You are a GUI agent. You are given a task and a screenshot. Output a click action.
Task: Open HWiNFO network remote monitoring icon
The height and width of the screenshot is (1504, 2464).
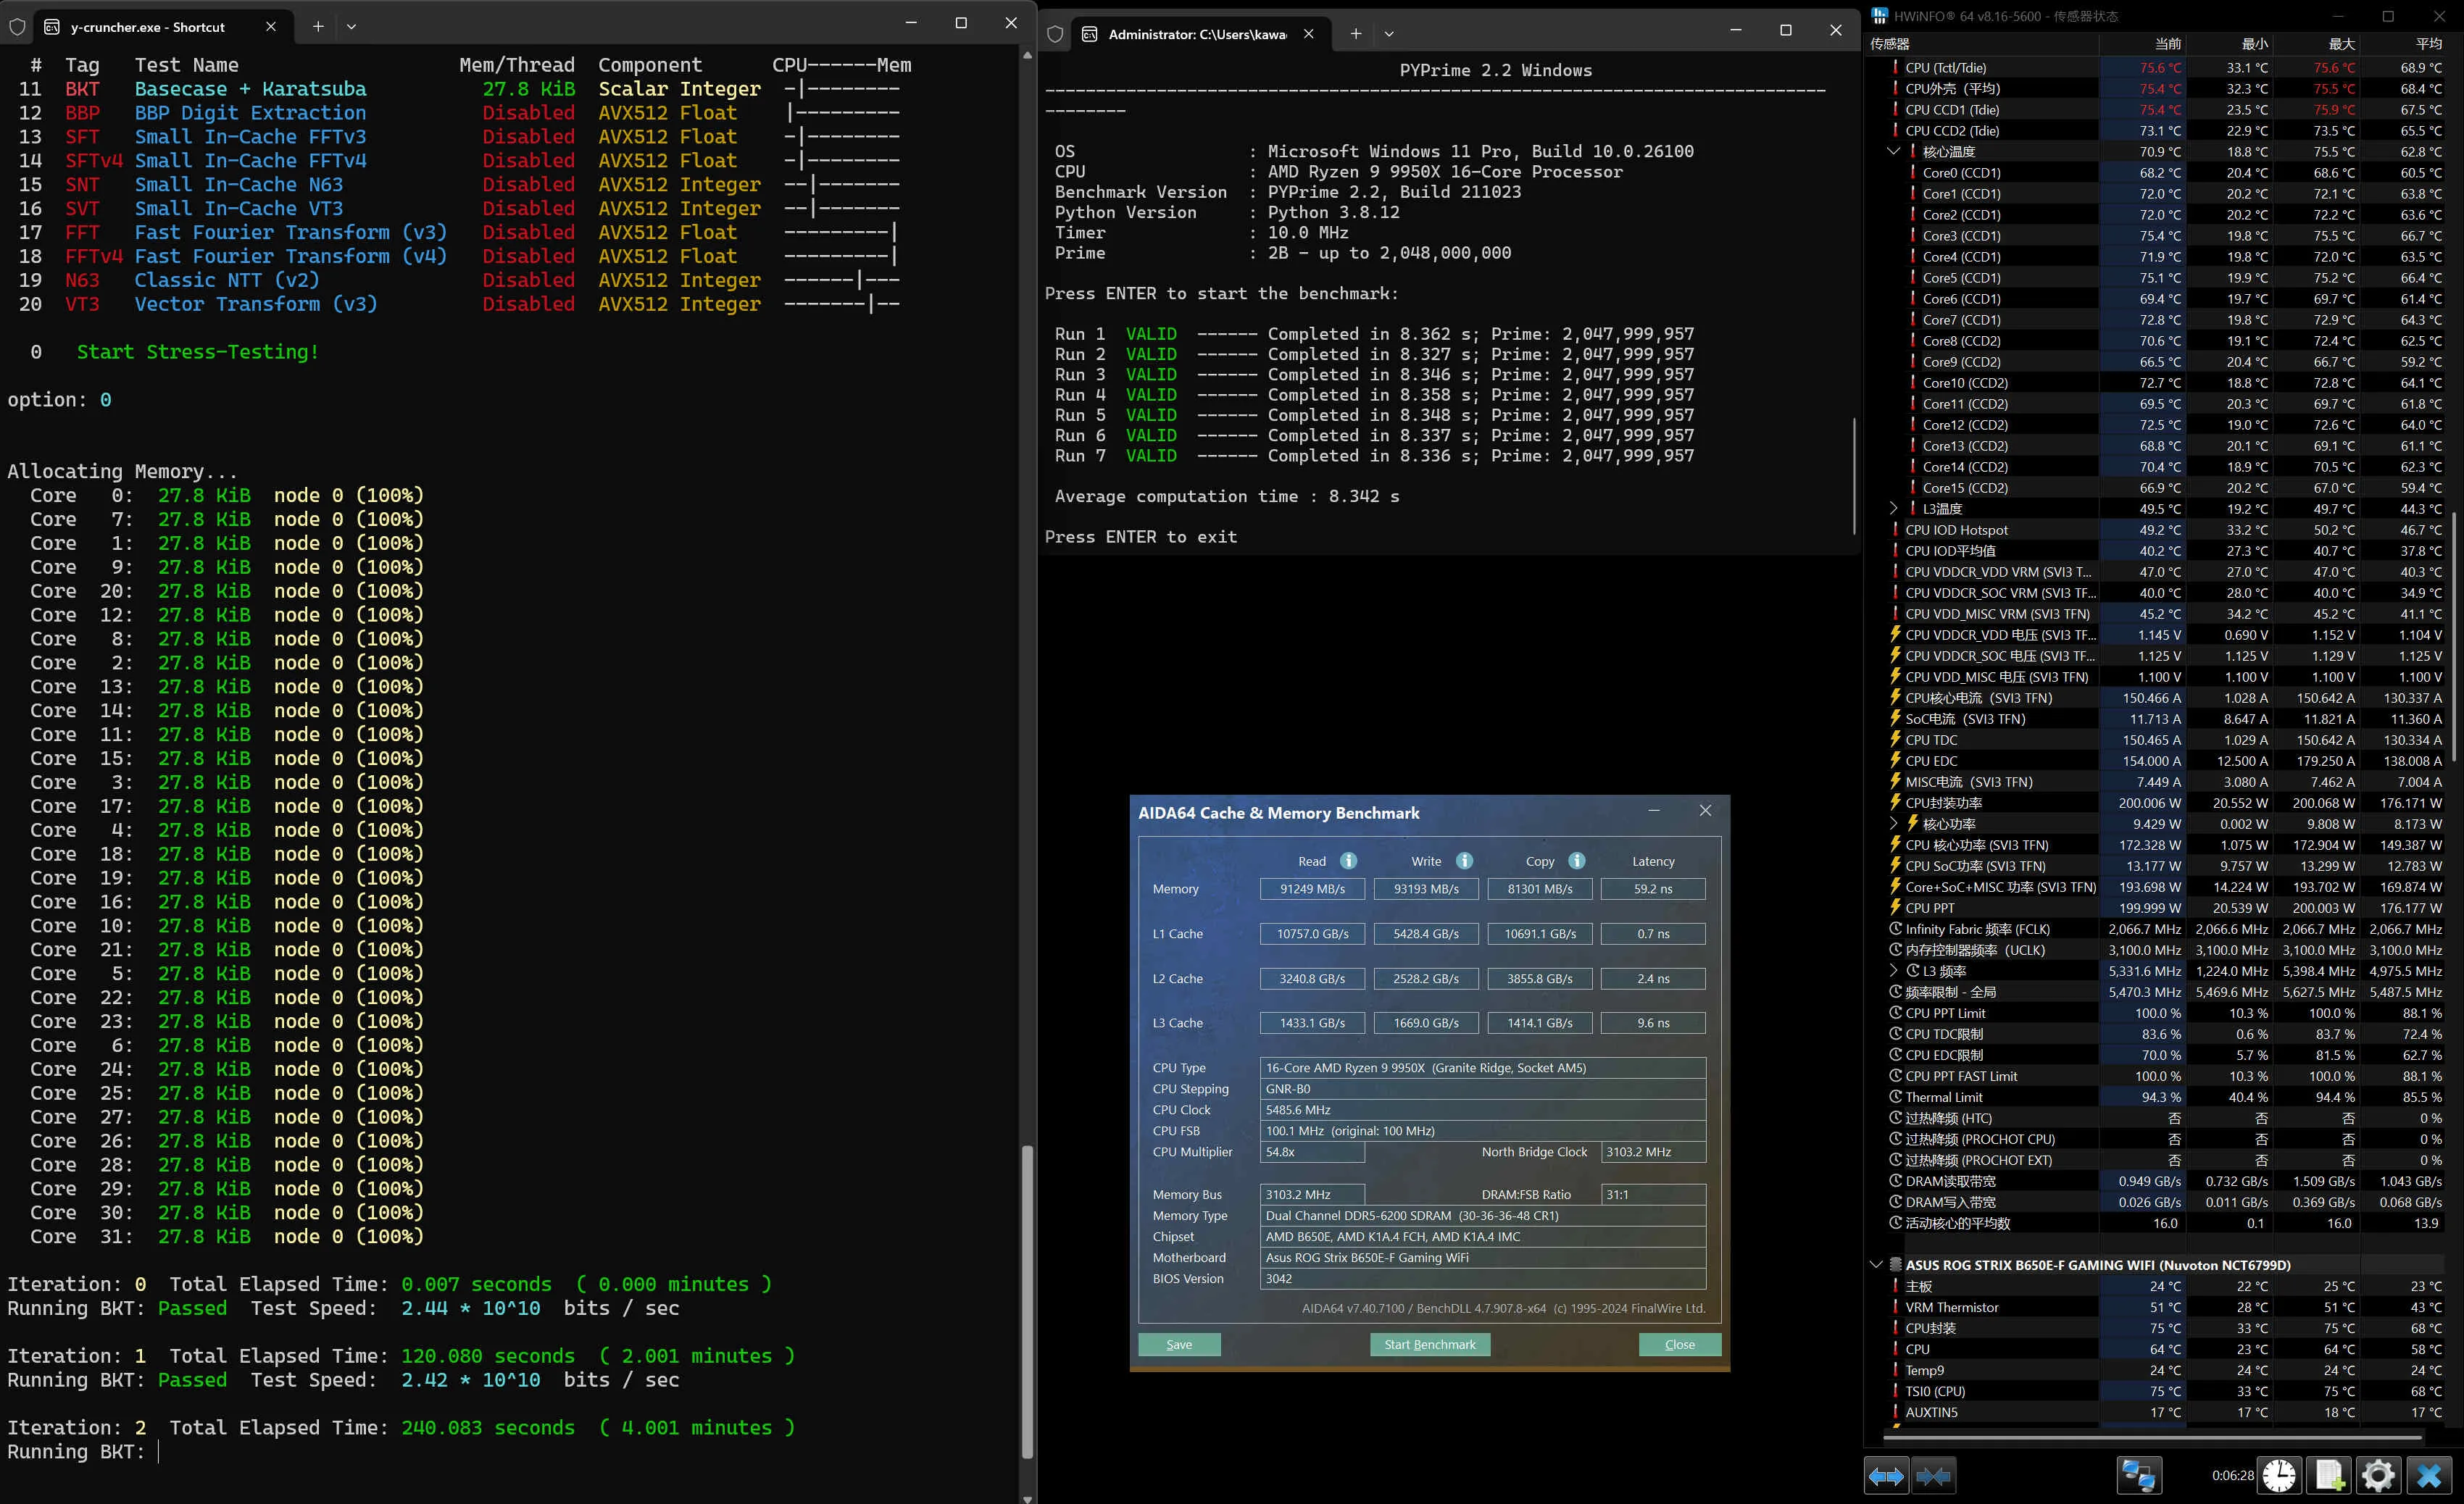pos(2139,1476)
